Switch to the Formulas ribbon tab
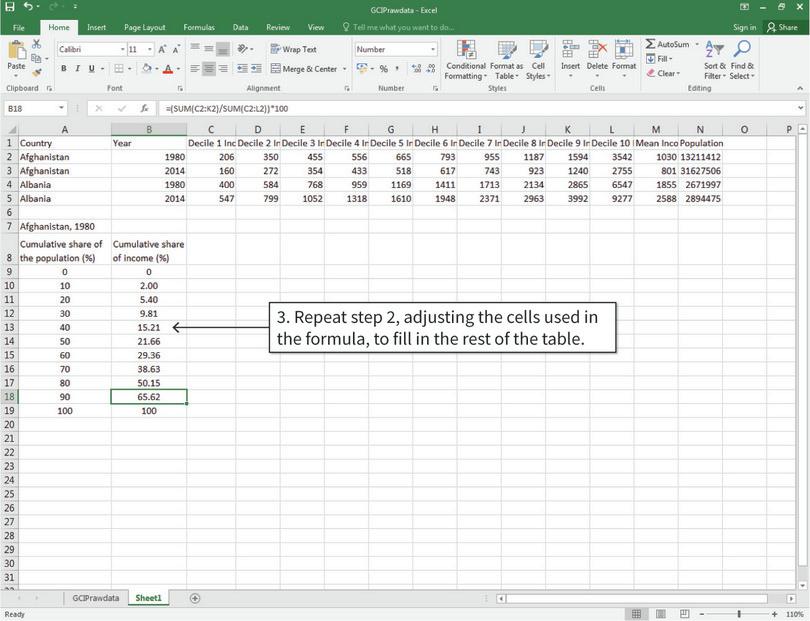This screenshot has height=621, width=810. pyautogui.click(x=198, y=27)
